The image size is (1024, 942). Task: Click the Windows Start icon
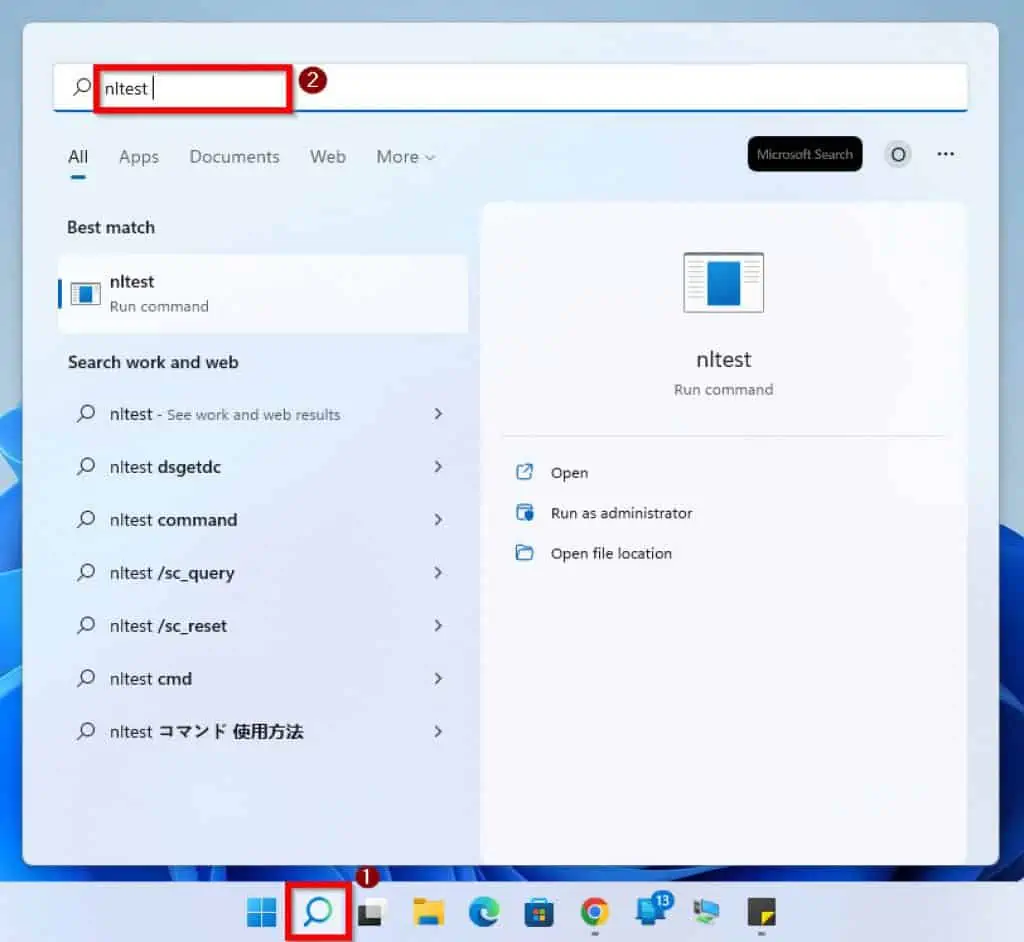click(260, 911)
